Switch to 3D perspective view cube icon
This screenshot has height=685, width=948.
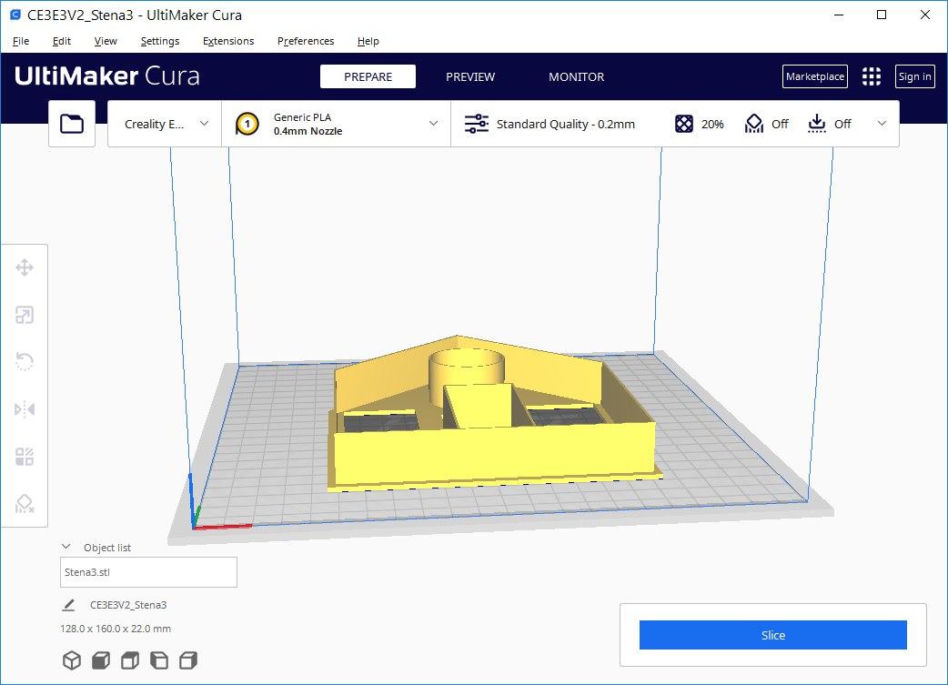click(x=72, y=660)
